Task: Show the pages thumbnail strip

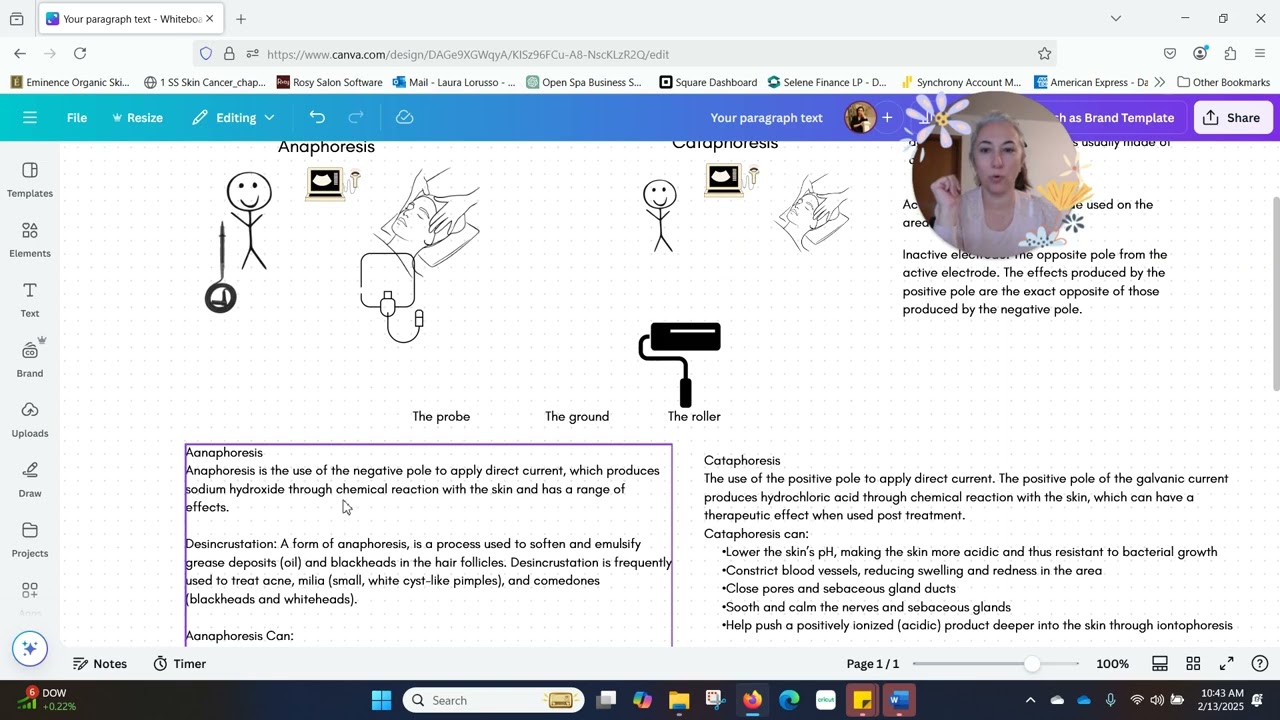Action: coord(1160,664)
